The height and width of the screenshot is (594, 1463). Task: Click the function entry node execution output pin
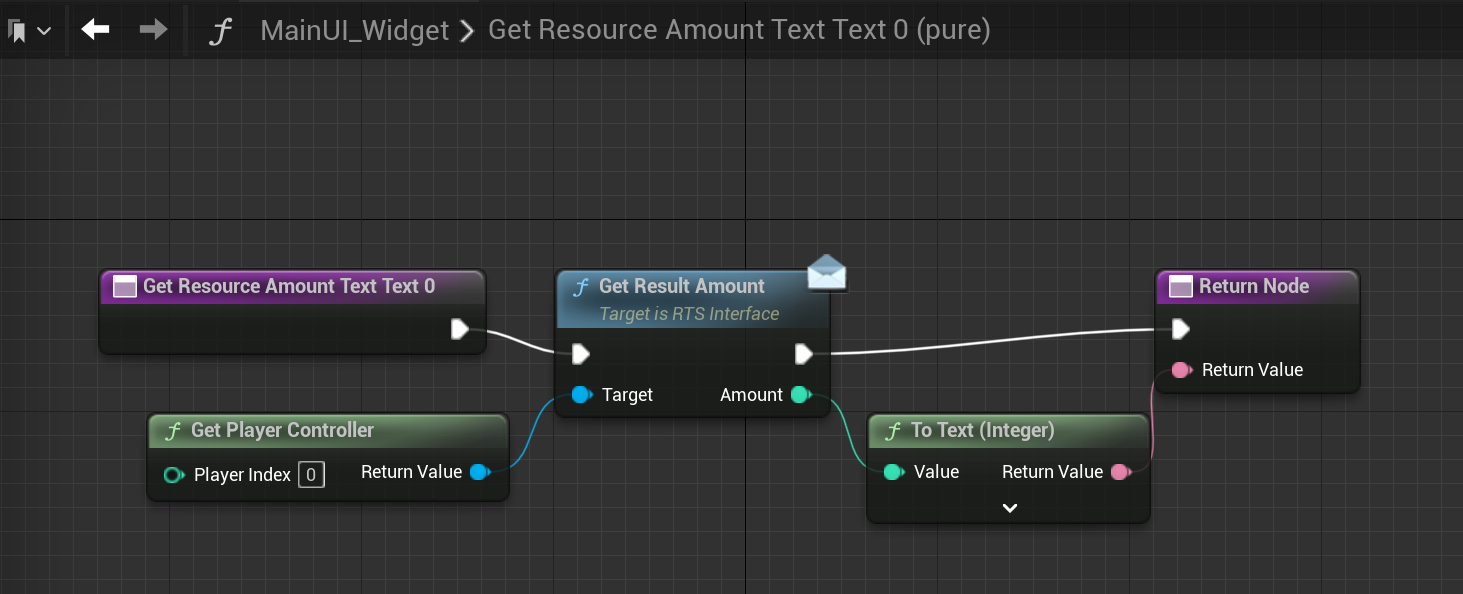pyautogui.click(x=459, y=329)
